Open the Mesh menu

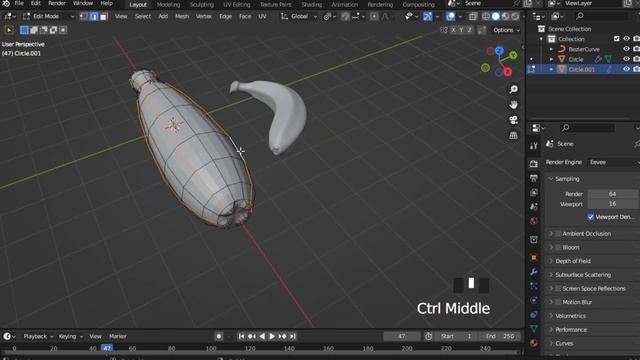coord(182,17)
